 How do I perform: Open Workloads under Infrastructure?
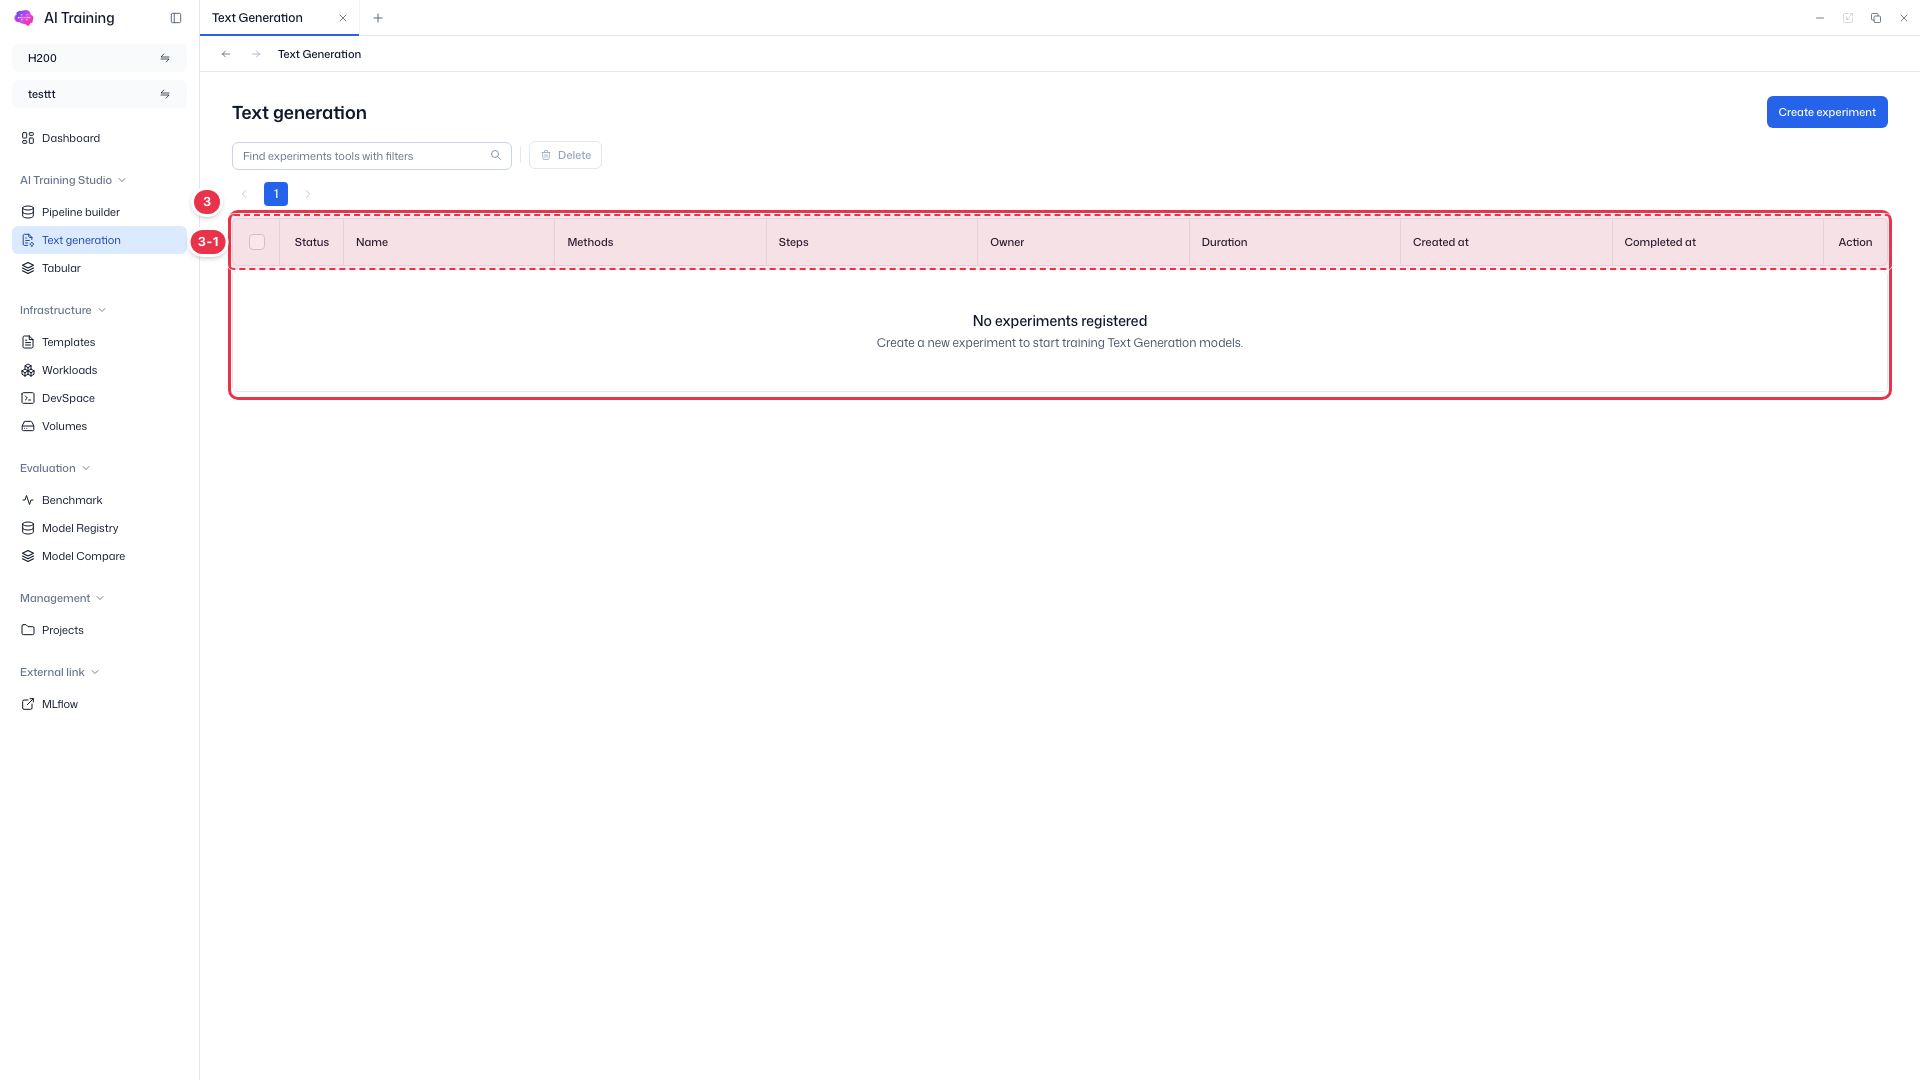tap(99, 370)
